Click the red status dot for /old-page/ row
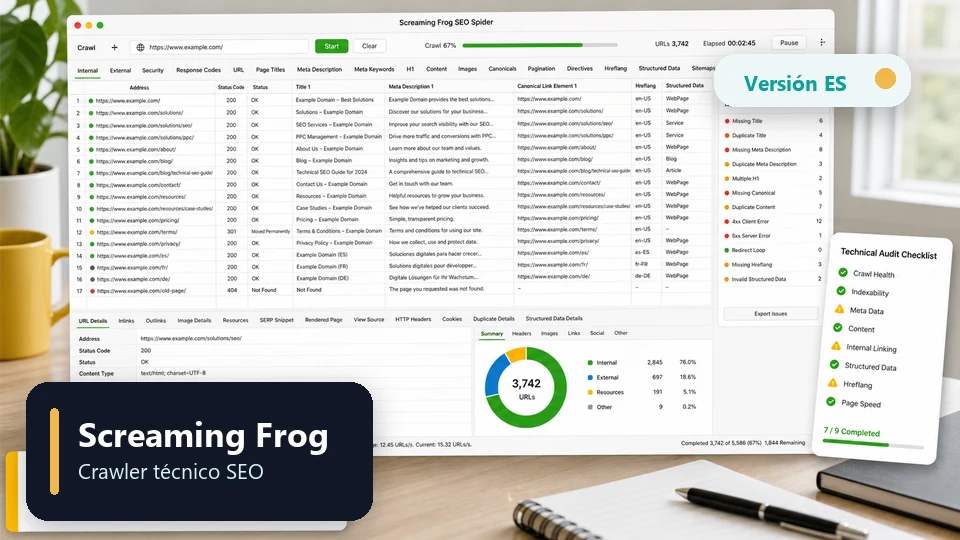Screen dimensions: 960x540 92,291
